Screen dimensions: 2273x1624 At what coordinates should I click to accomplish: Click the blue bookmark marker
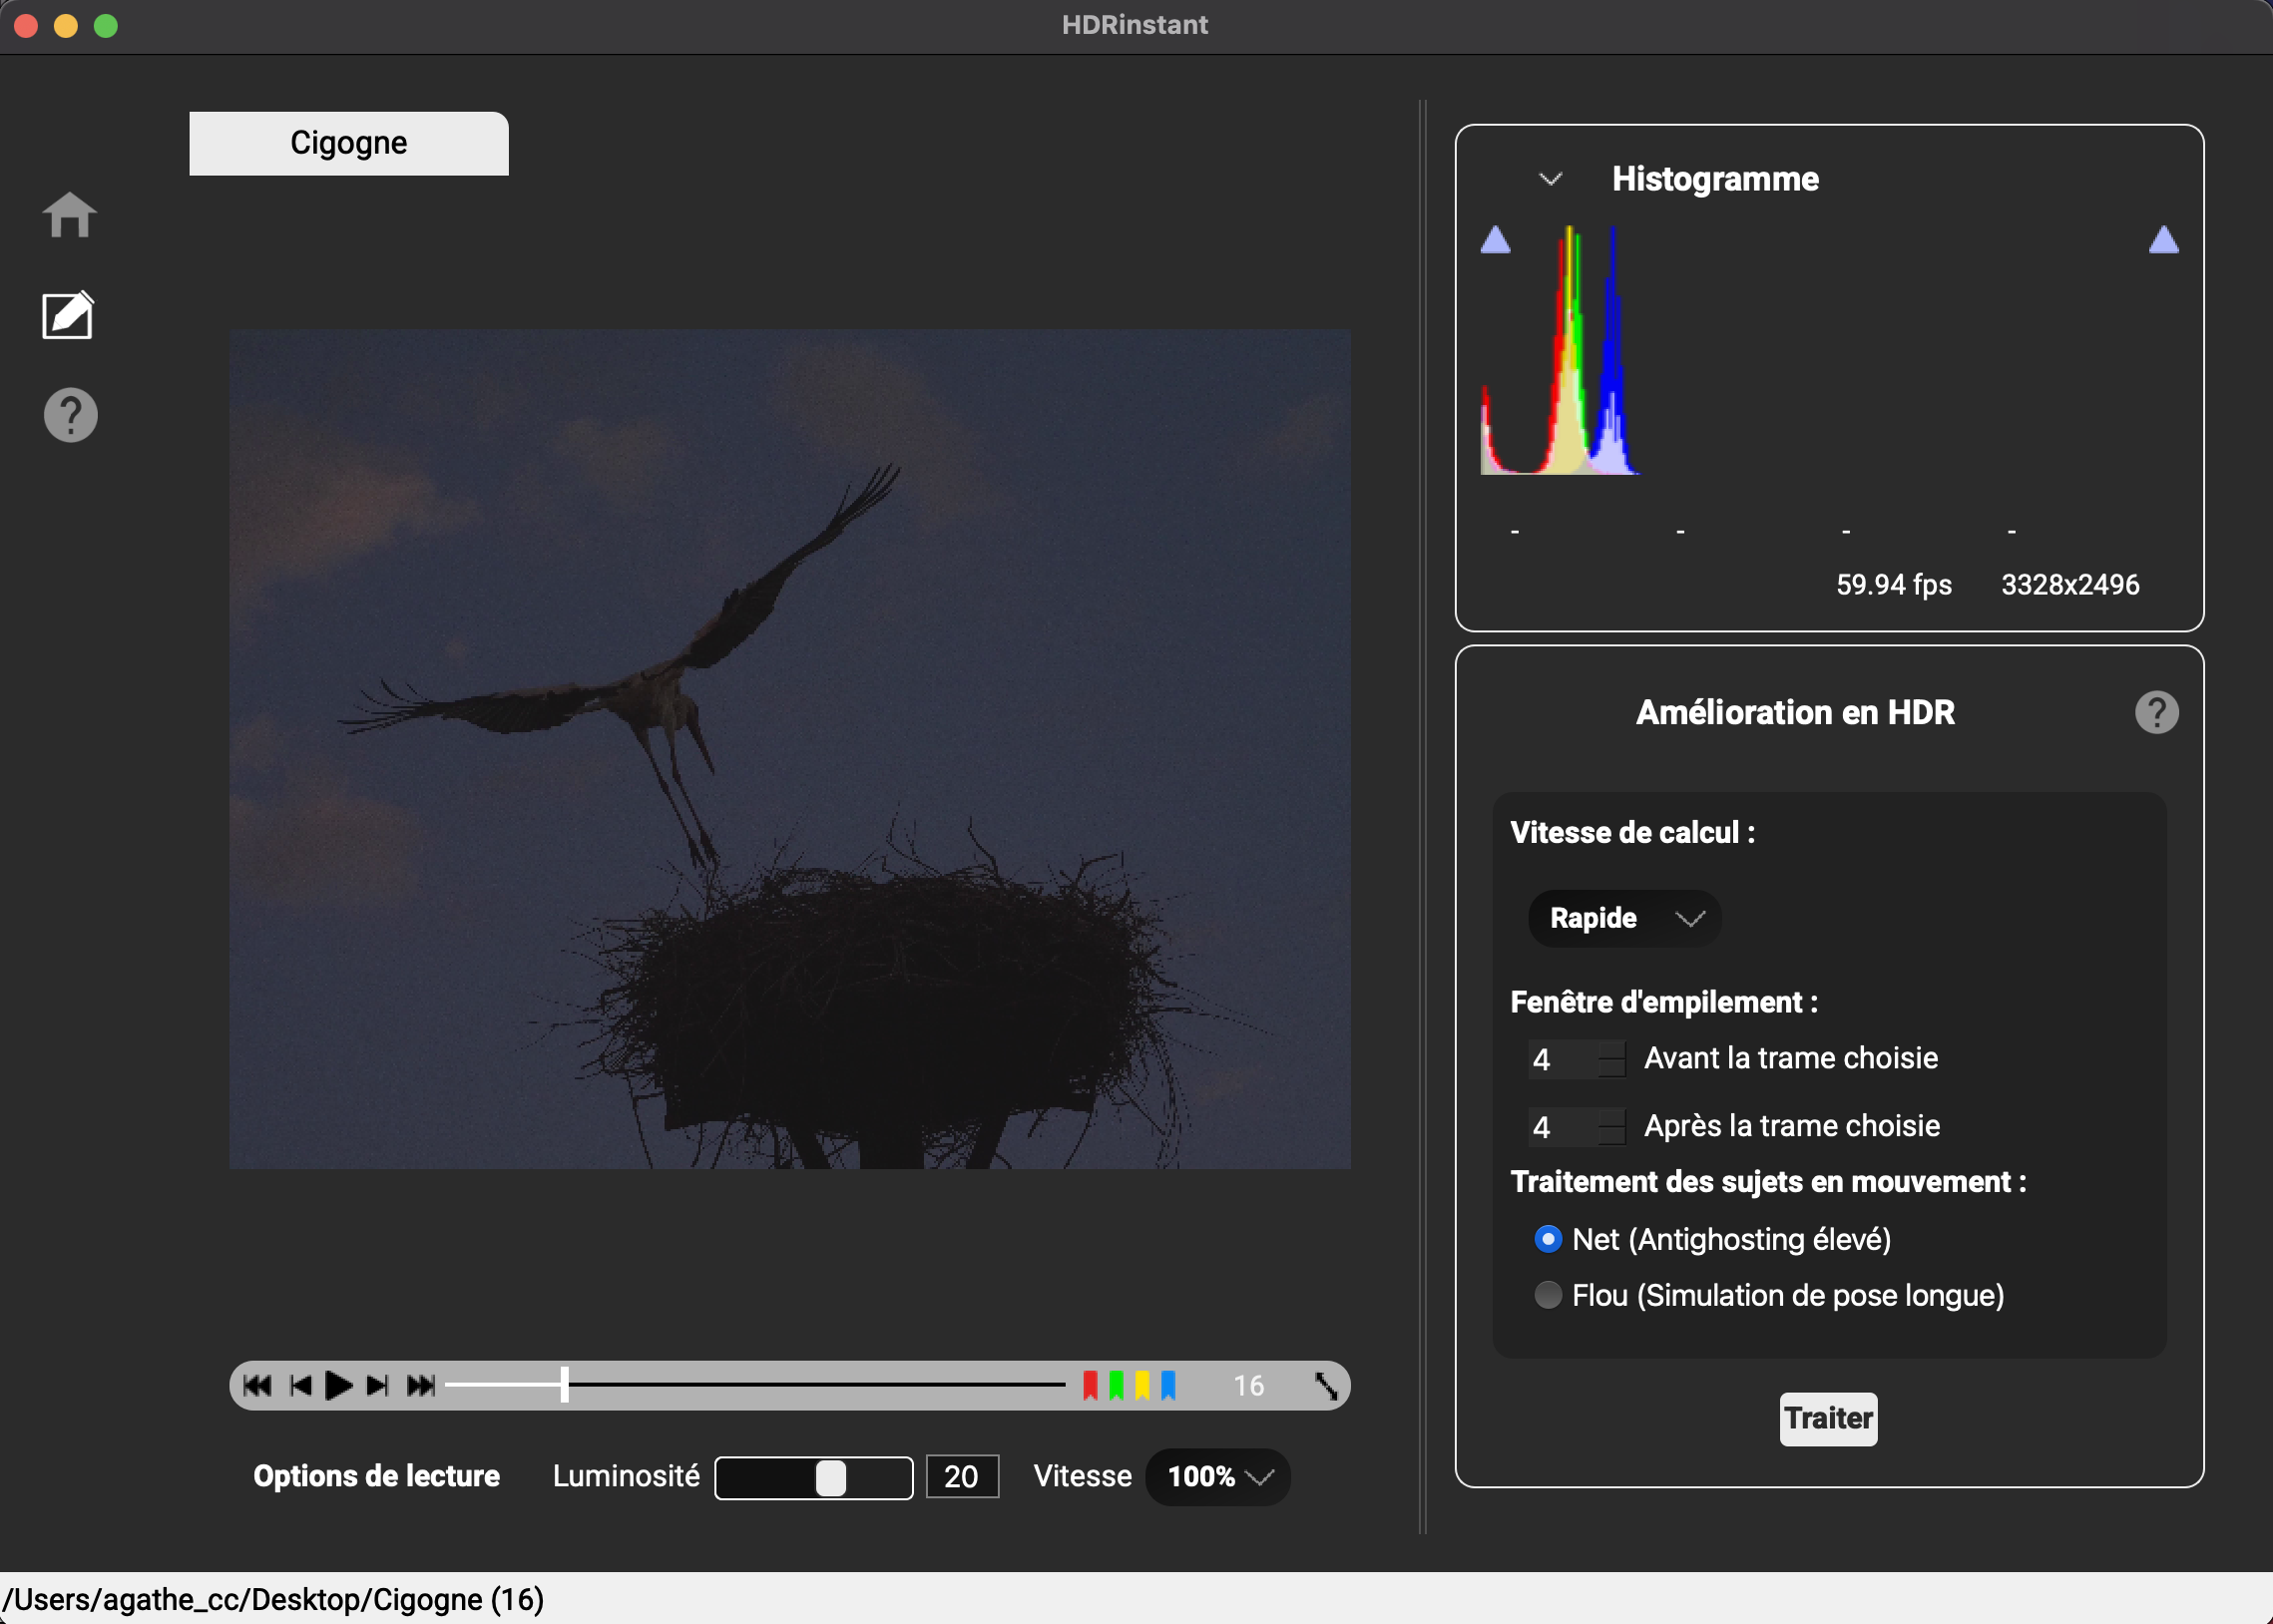(x=1168, y=1385)
